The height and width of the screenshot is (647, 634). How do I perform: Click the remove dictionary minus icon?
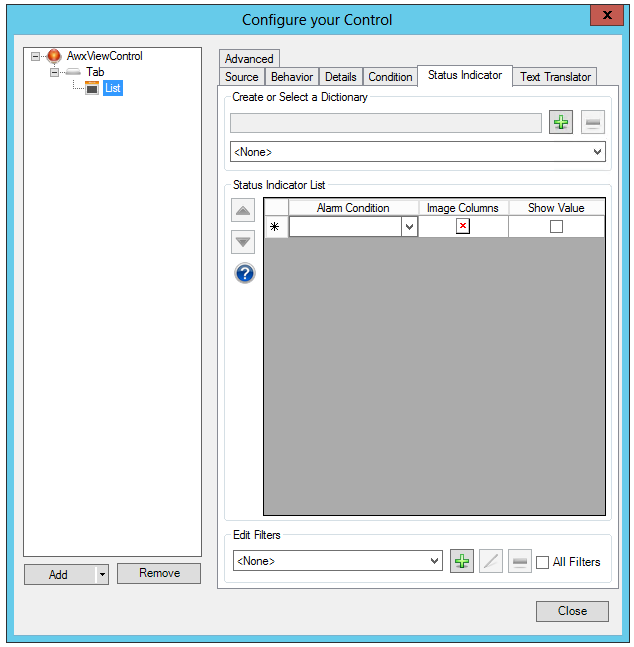pos(593,123)
